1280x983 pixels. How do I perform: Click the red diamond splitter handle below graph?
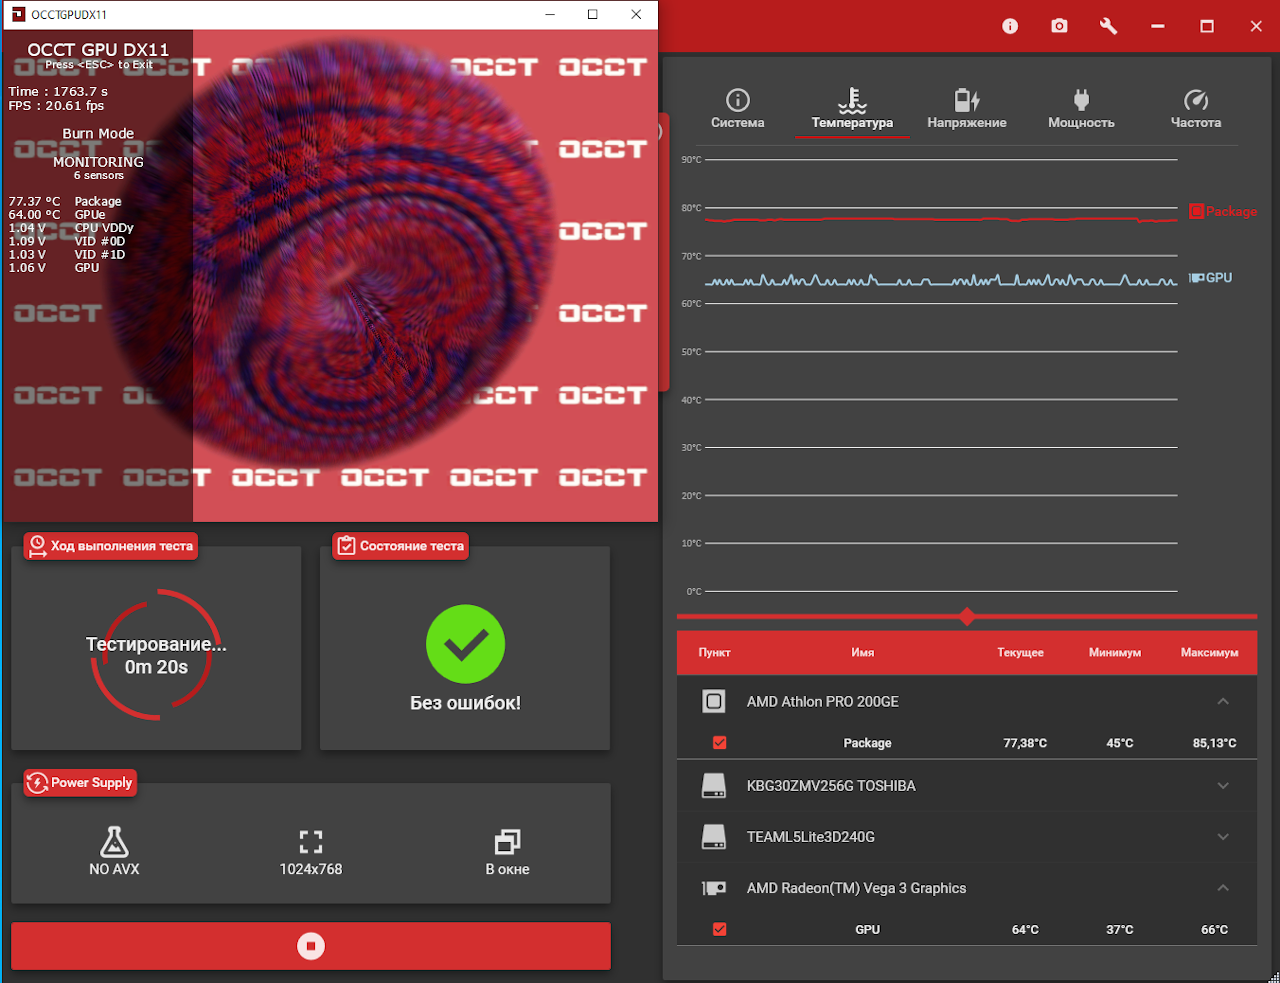(x=967, y=616)
